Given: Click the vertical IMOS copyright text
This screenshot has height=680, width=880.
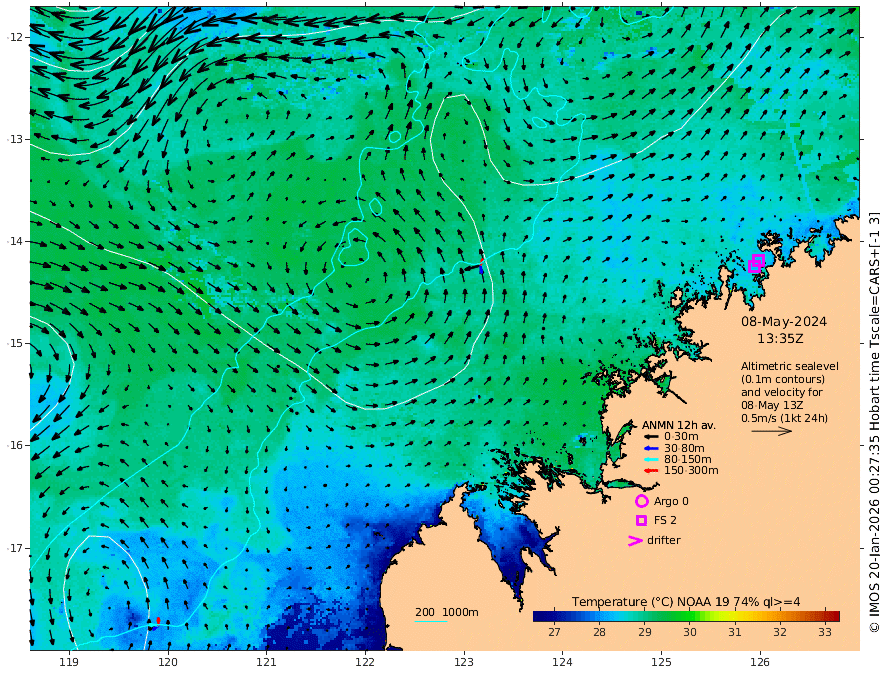Looking at the screenshot, I should click(x=873, y=422).
